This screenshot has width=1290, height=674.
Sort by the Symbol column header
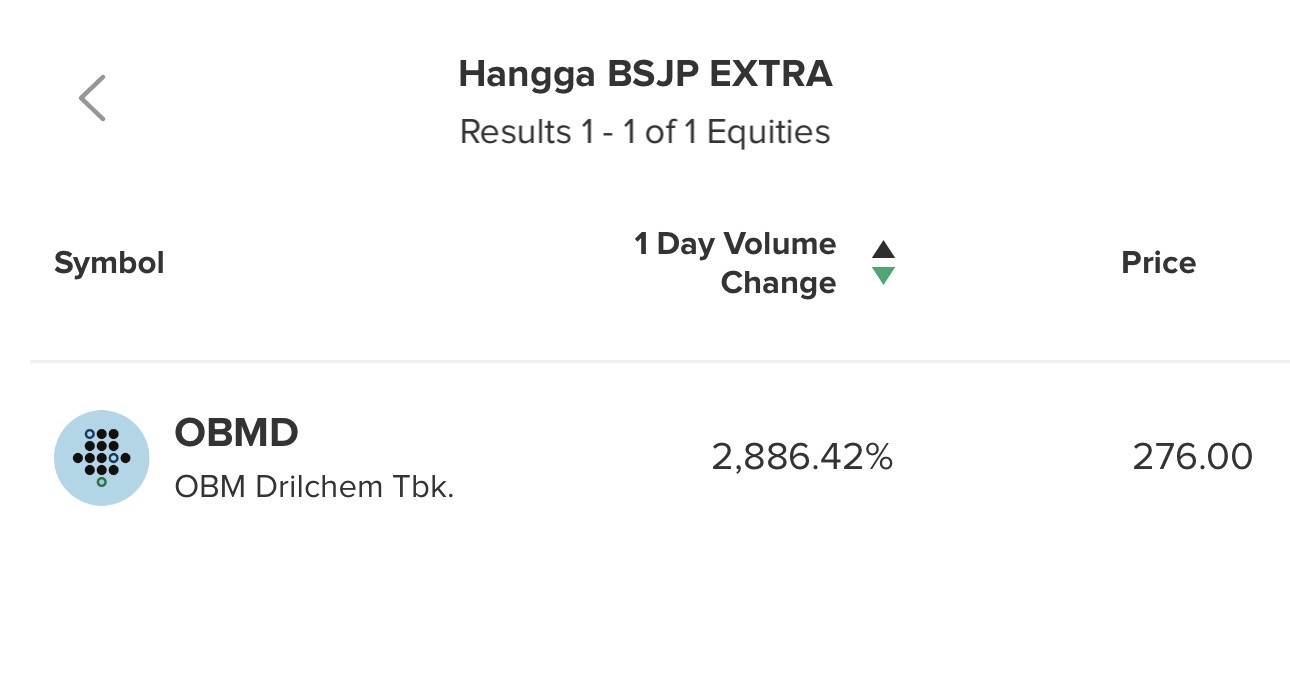point(109,263)
